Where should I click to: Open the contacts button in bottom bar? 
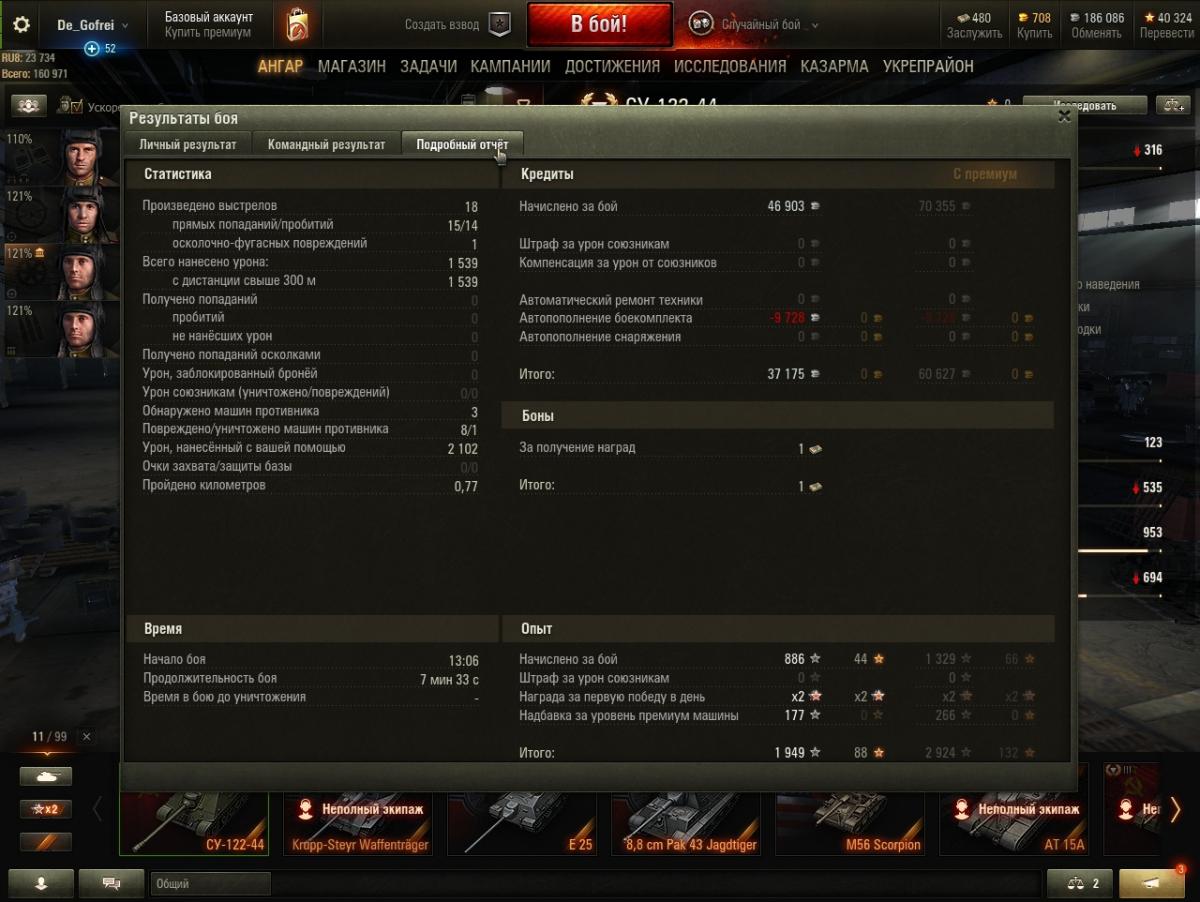[41, 884]
